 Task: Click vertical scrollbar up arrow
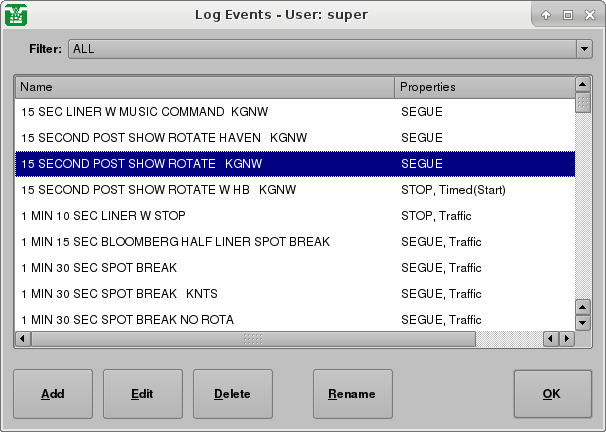[x=584, y=86]
